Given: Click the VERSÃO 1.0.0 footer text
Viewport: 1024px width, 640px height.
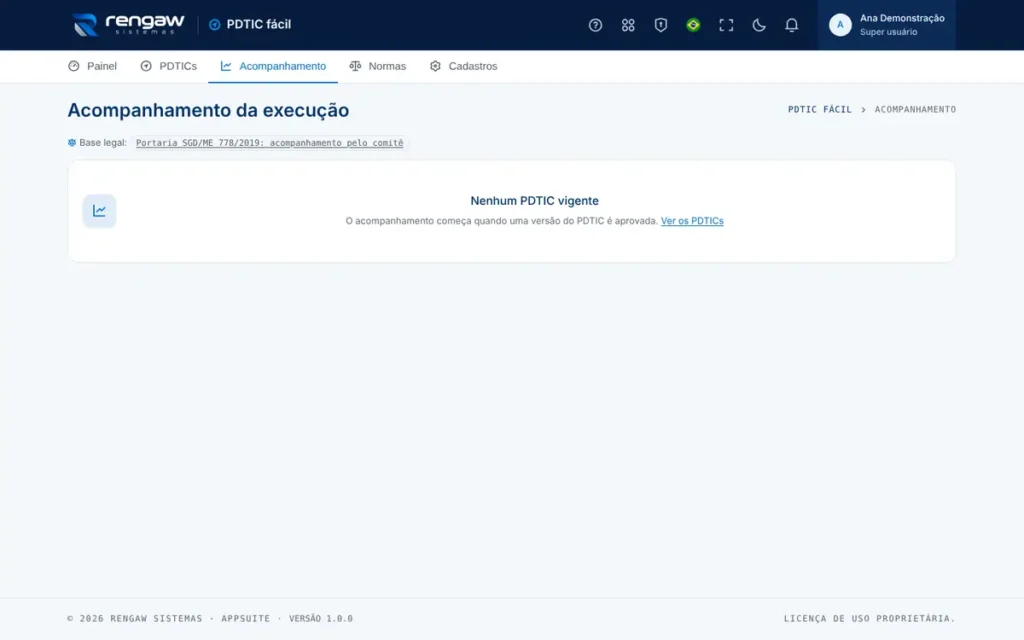Looking at the screenshot, I should coord(321,618).
